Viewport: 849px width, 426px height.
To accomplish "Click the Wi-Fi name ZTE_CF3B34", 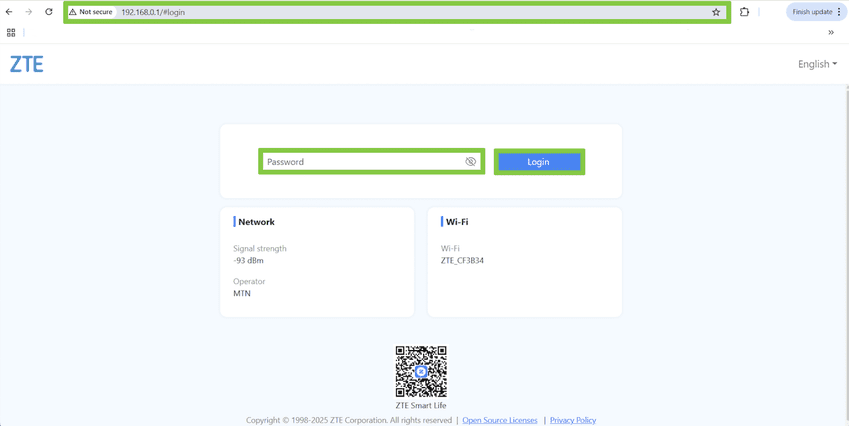I will click(462, 261).
